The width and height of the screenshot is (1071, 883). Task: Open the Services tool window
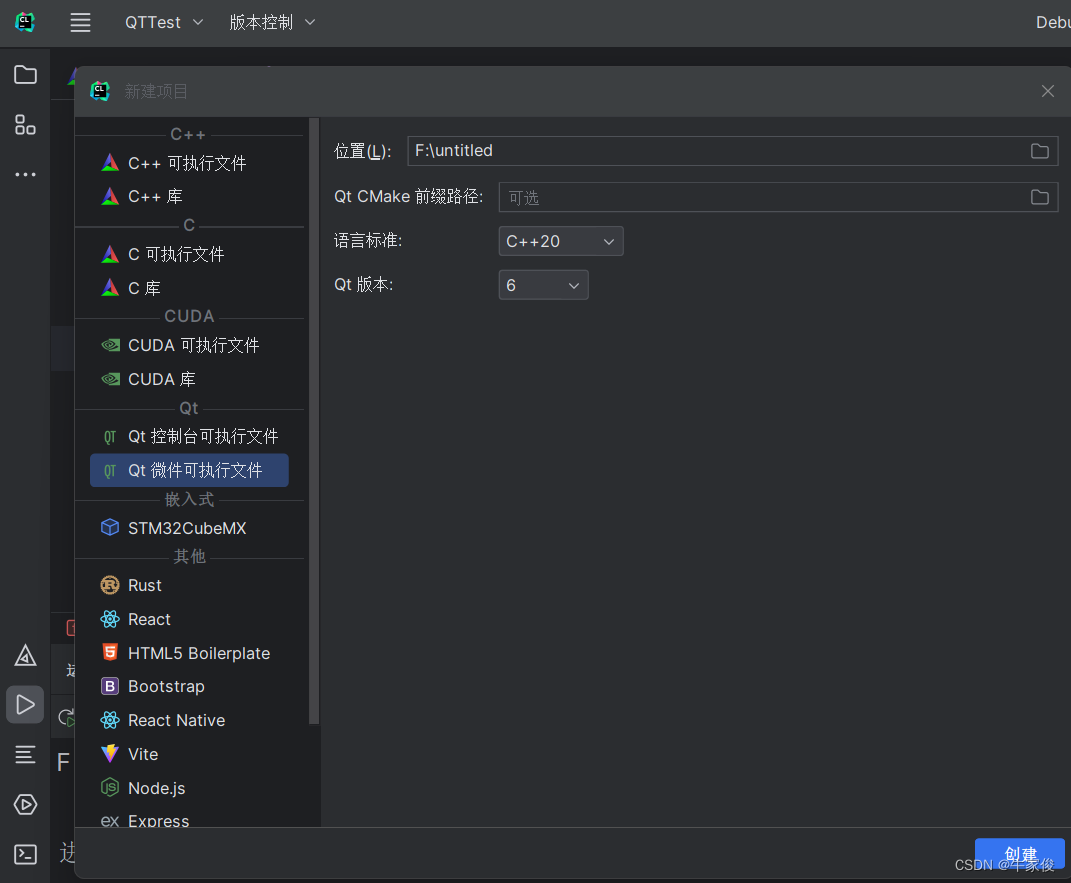(x=25, y=804)
